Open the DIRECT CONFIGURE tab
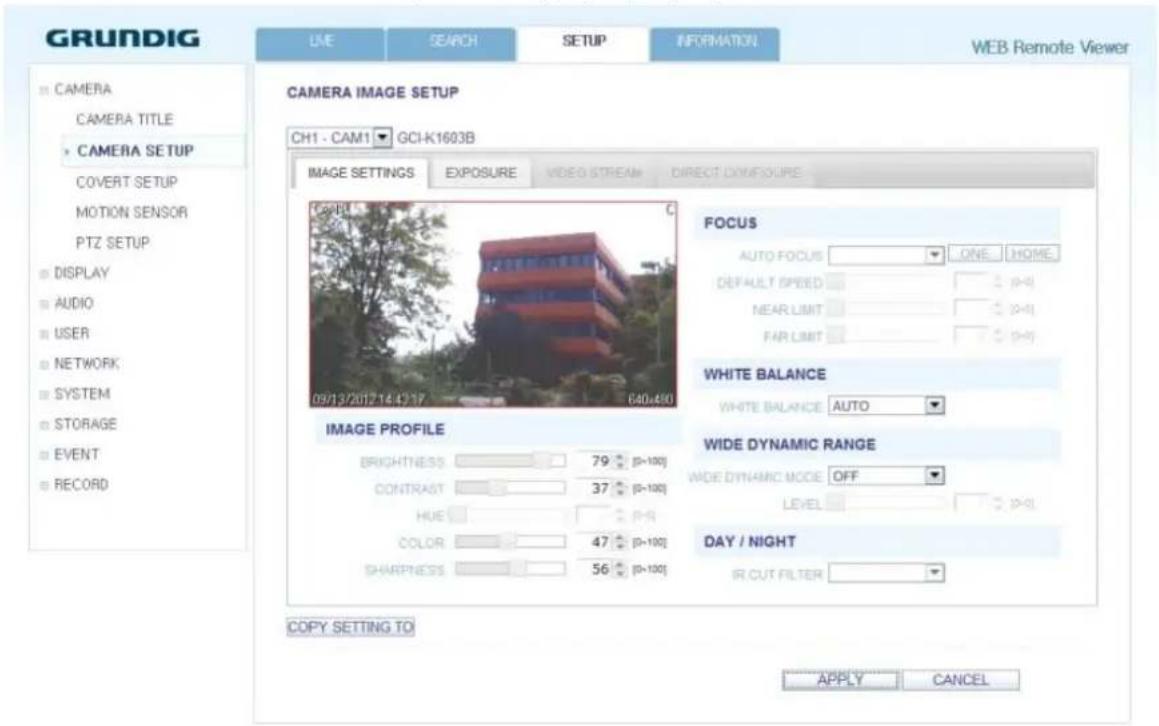Viewport: 1159px width, 726px height. pos(735,173)
